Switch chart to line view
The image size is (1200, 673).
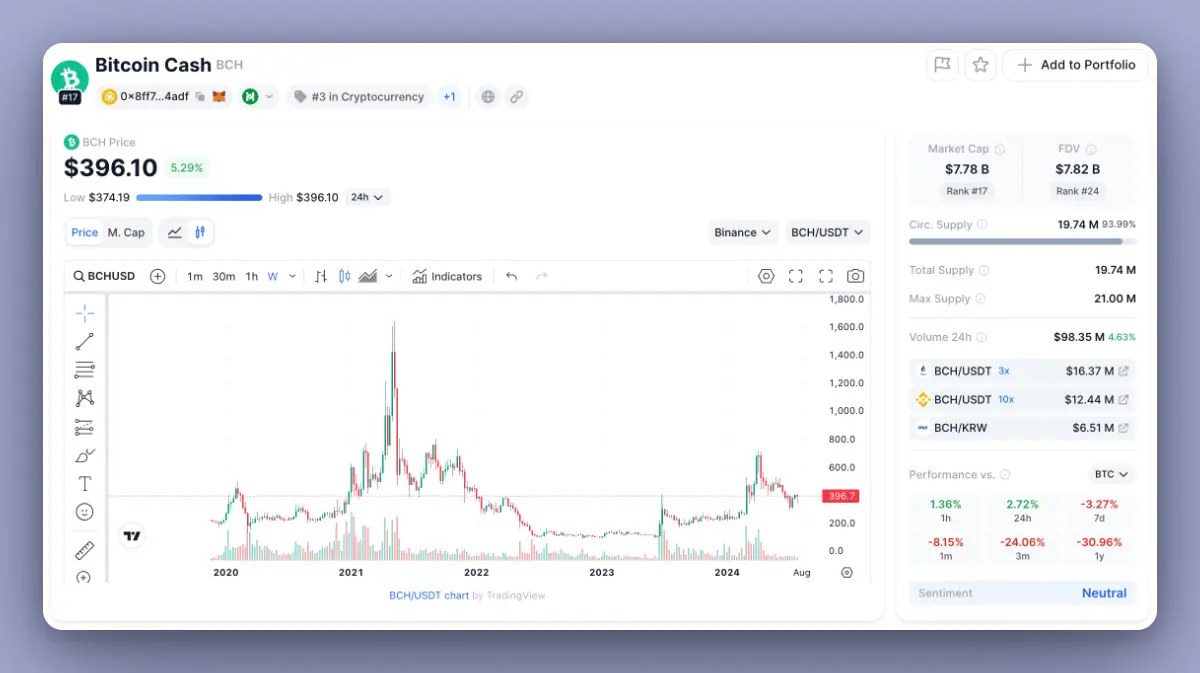click(175, 232)
